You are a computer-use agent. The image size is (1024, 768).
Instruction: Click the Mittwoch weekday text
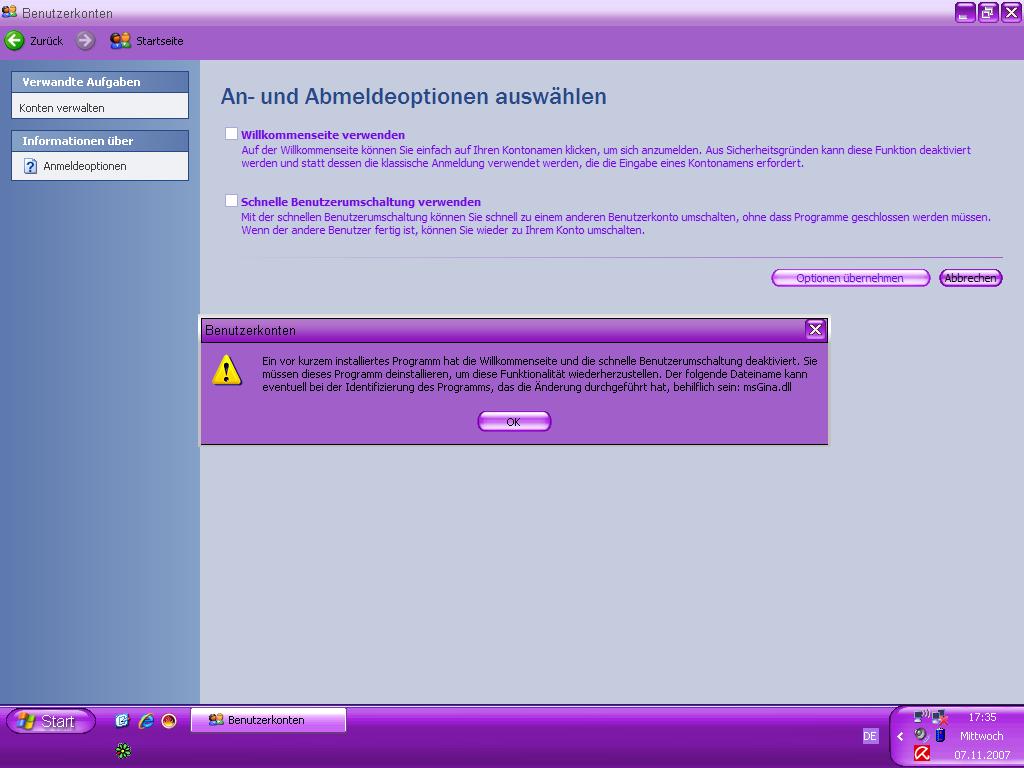point(982,736)
